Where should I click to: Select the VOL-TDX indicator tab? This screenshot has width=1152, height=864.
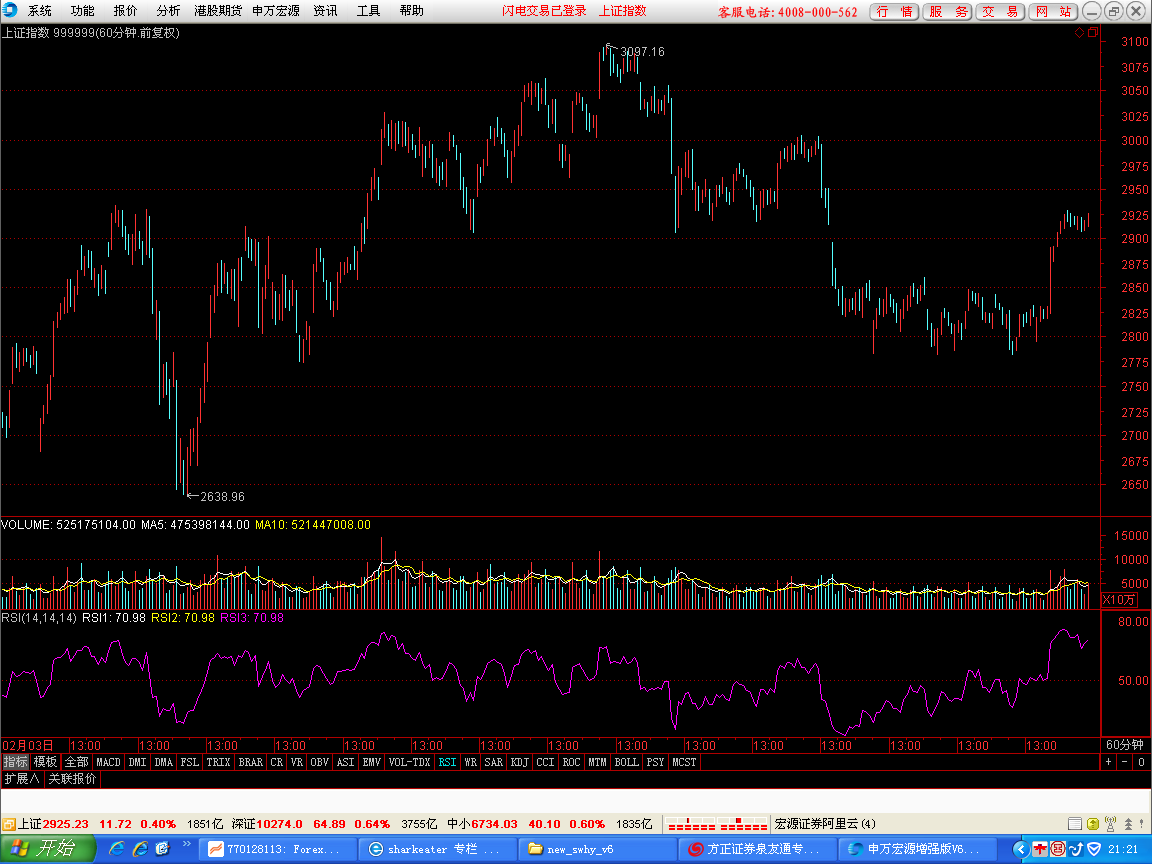click(x=409, y=762)
